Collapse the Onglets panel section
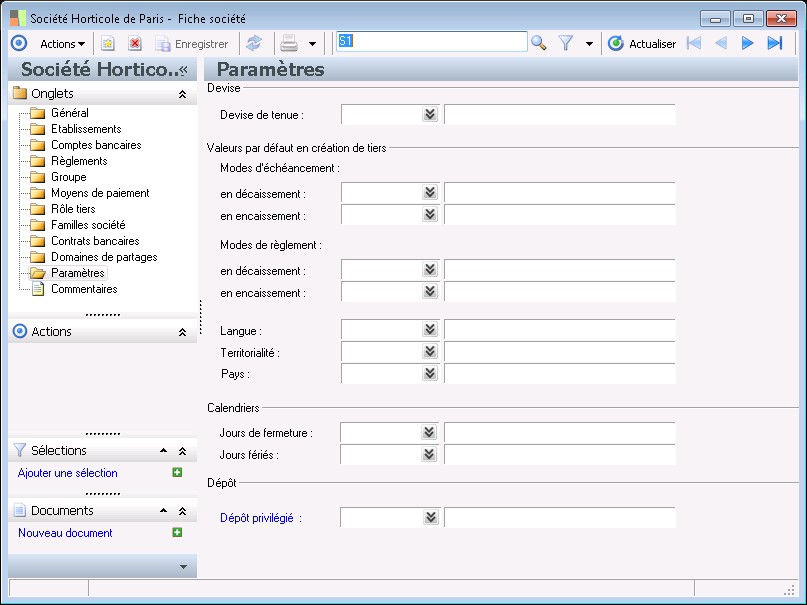 (x=182, y=94)
